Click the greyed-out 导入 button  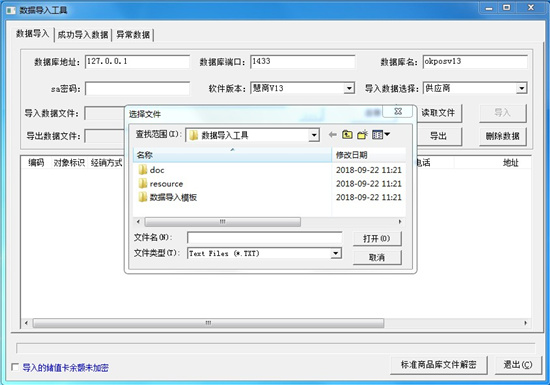point(503,113)
